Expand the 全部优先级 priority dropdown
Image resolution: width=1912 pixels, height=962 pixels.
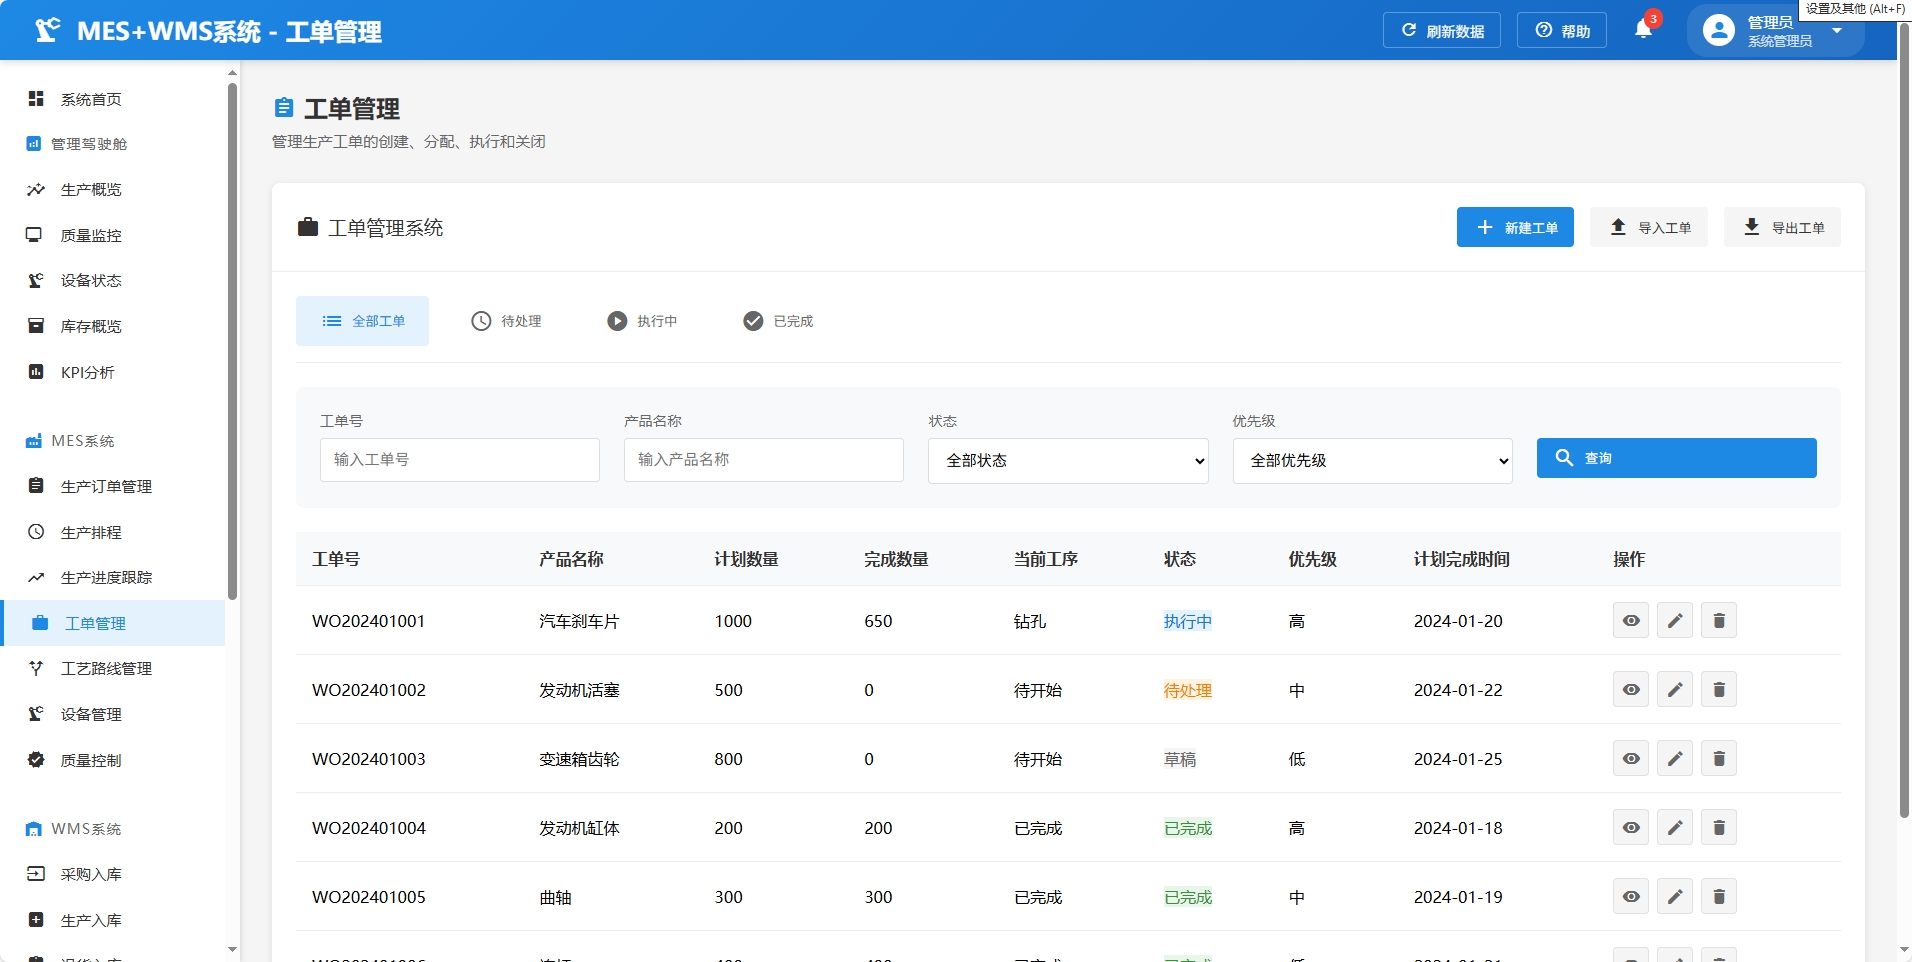[x=1373, y=461]
